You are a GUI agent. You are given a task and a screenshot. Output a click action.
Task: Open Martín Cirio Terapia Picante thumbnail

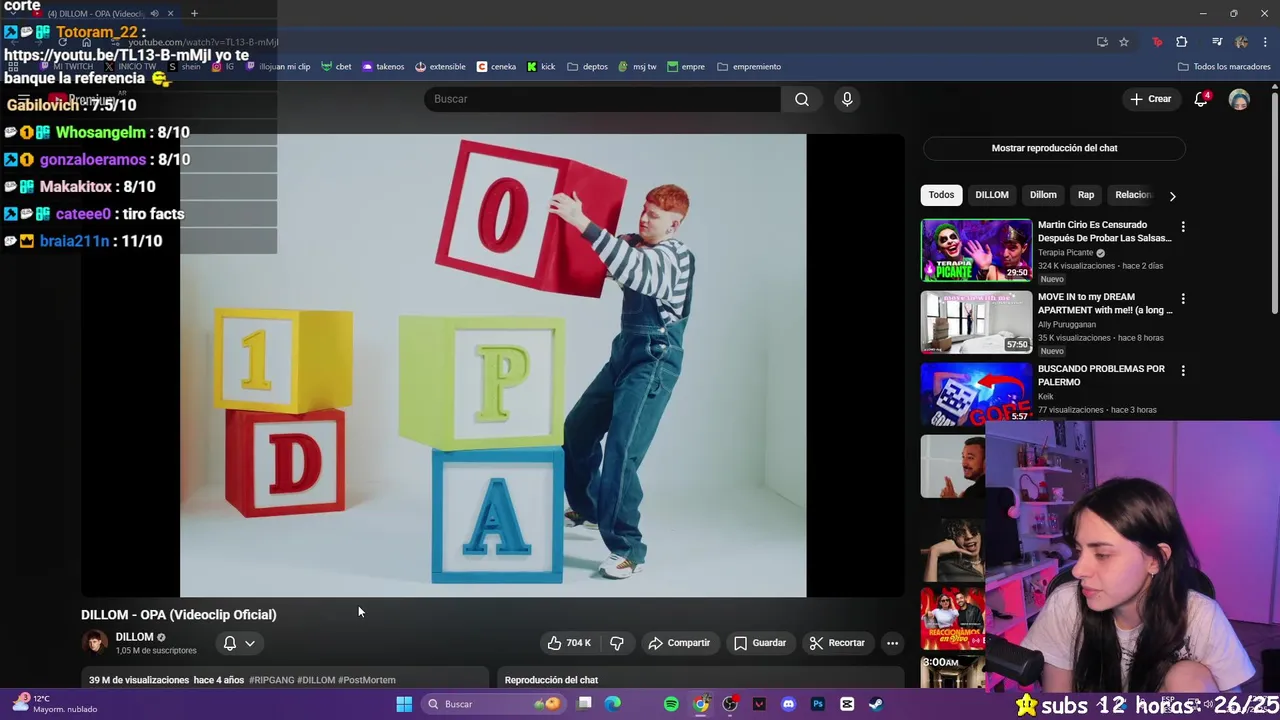(x=976, y=250)
